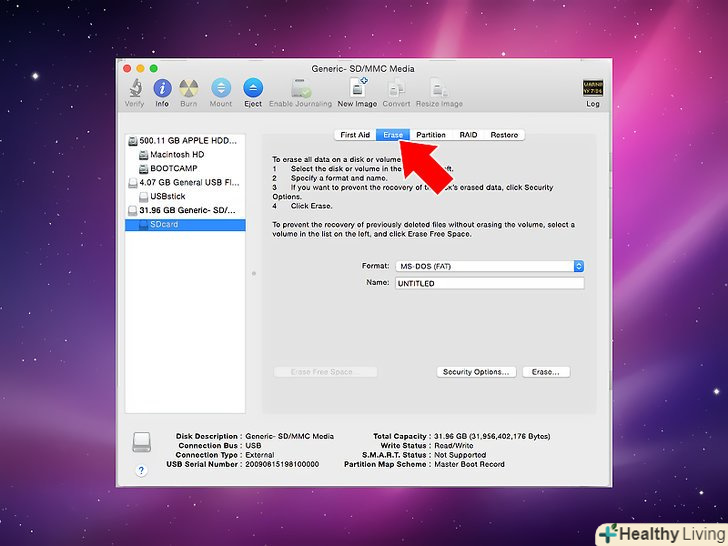Image resolution: width=728 pixels, height=546 pixels.
Task: Click the Not Supported S.M.A.R.T. value
Action: point(460,455)
